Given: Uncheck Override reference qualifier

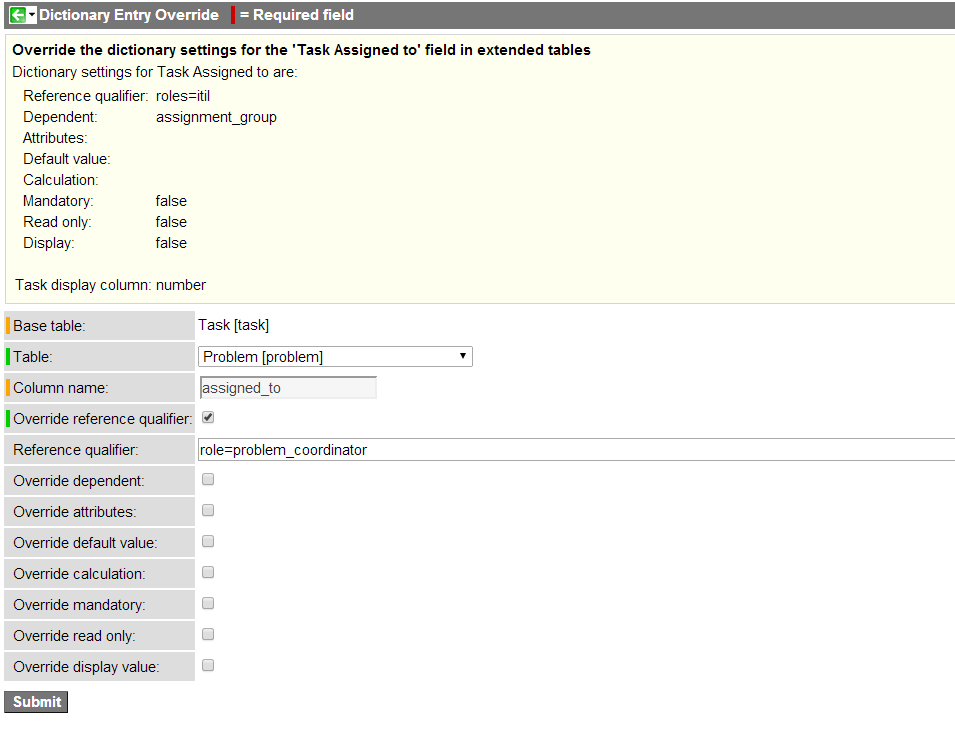Looking at the screenshot, I should (206, 417).
